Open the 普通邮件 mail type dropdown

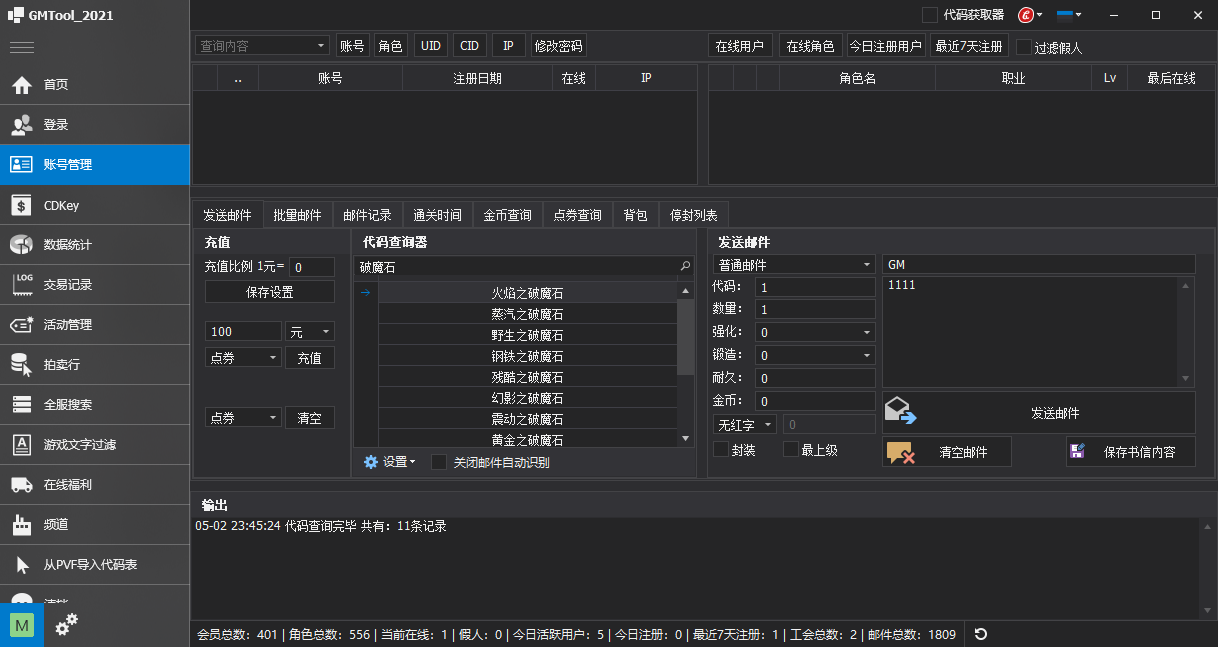[793, 263]
